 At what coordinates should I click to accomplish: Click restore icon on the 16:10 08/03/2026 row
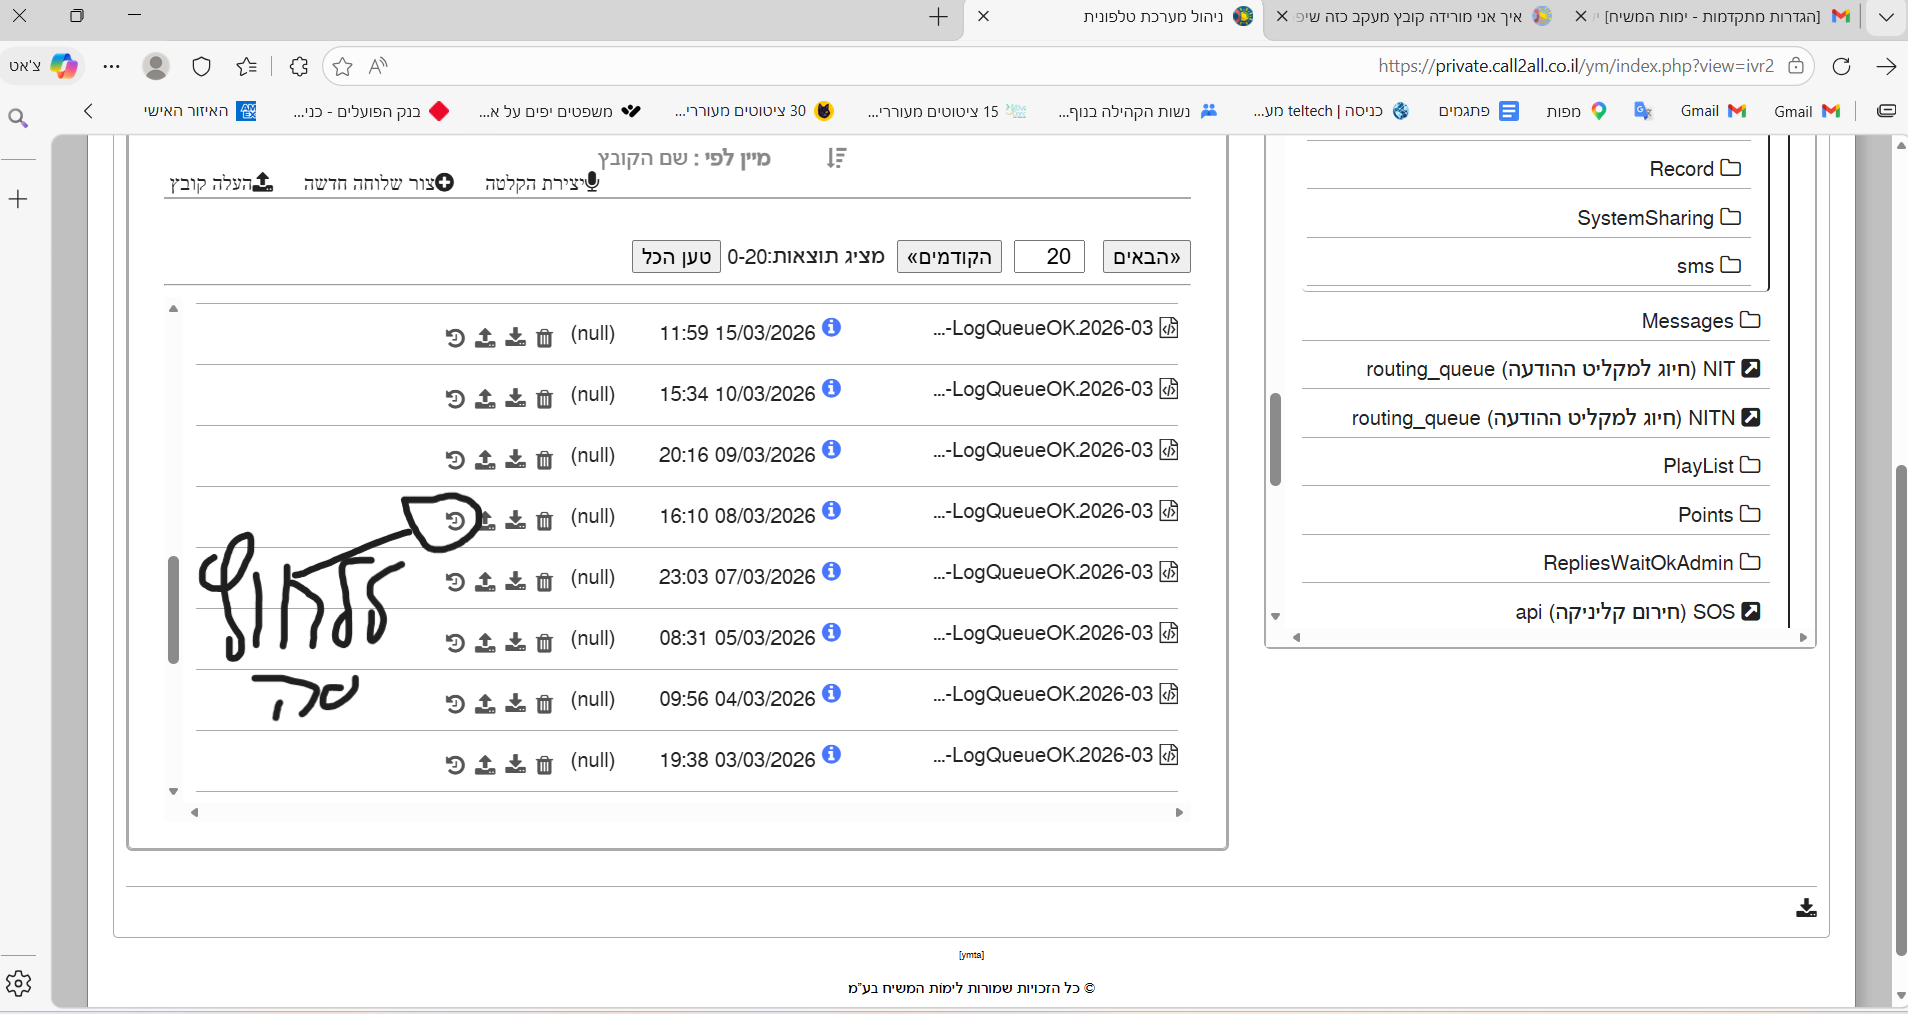455,521
